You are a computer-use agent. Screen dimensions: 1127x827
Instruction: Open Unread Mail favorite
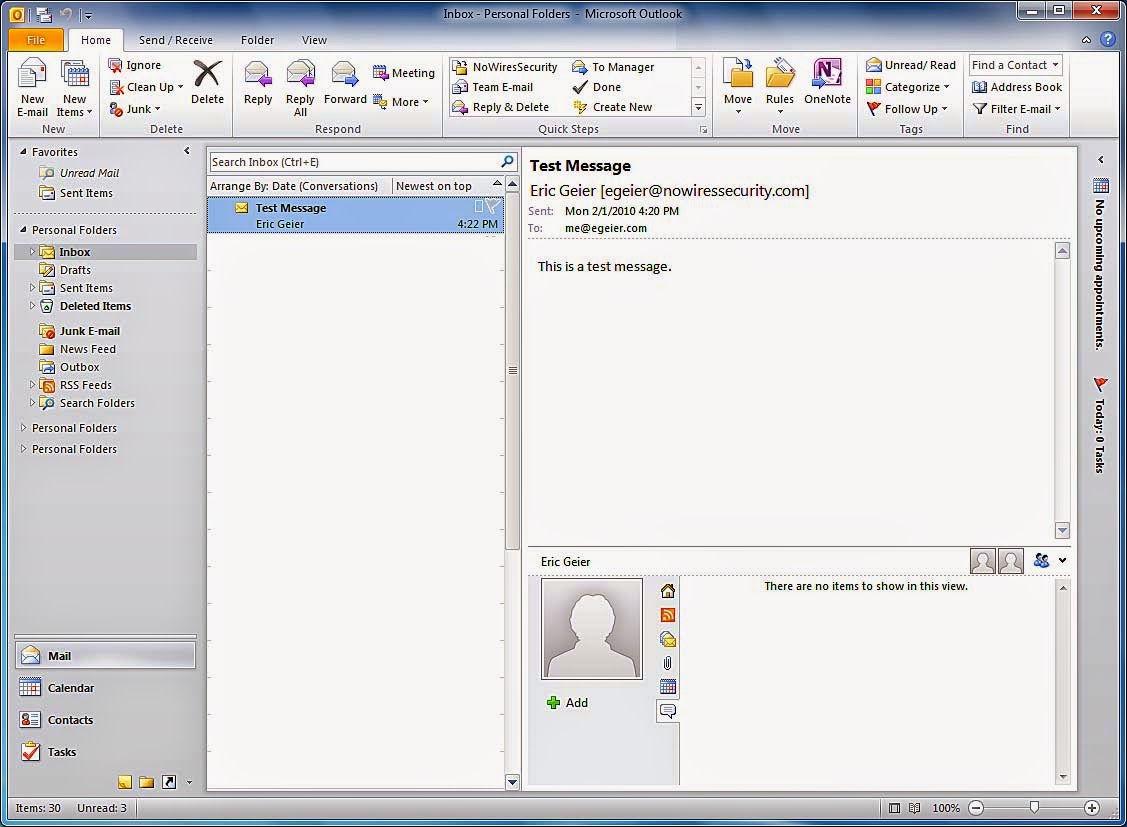pos(79,173)
